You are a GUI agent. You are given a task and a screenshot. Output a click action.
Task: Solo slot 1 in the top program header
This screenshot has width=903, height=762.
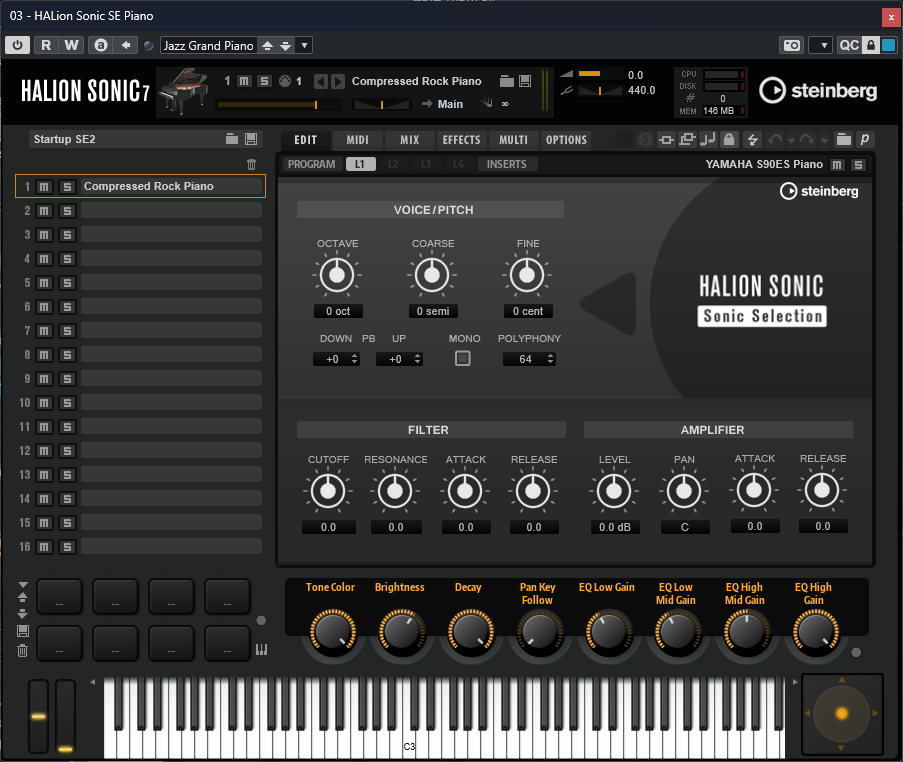tap(264, 81)
